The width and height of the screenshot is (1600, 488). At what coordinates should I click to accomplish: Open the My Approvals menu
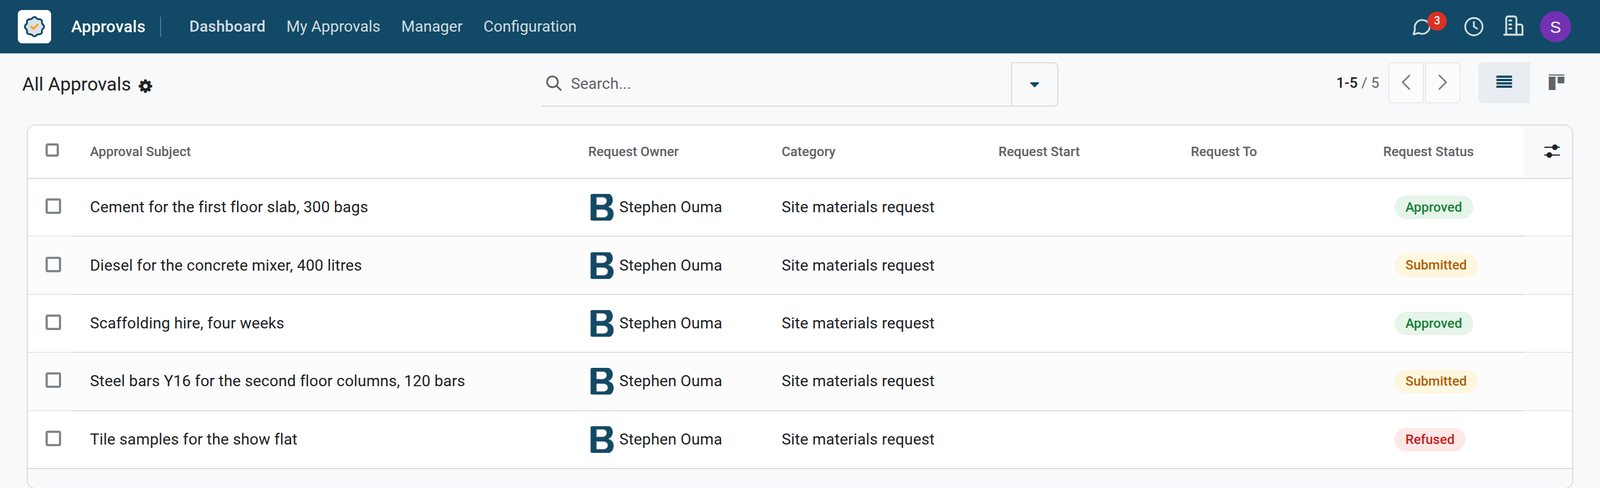333,26
